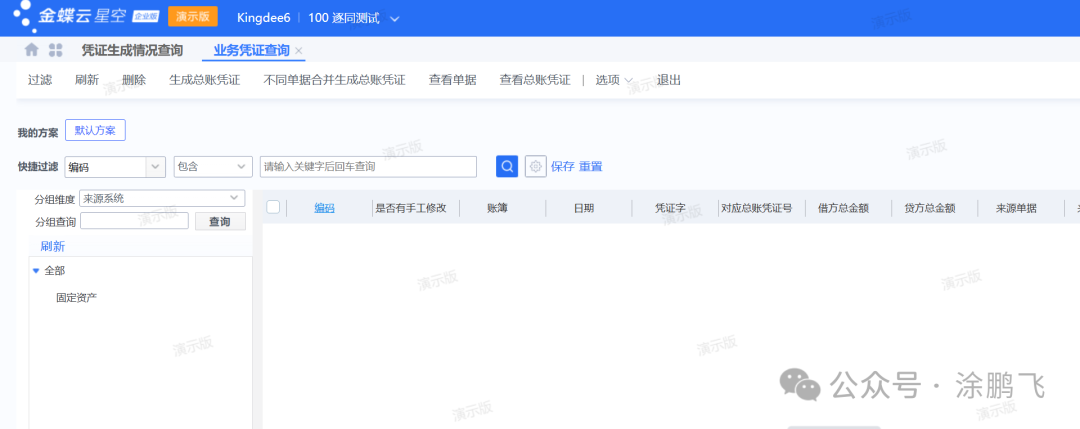Select 固定资产 in the tree

[77, 297]
